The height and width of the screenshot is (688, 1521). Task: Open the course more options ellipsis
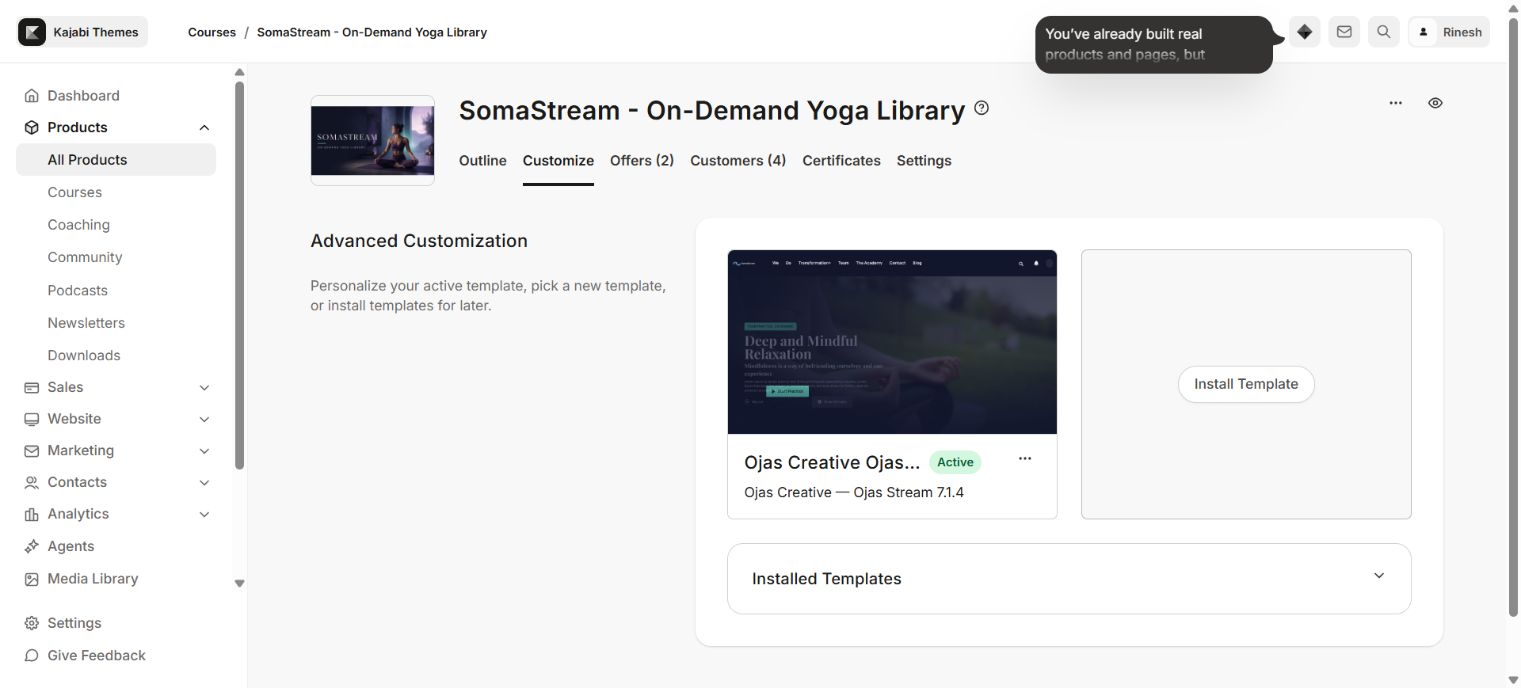click(1396, 103)
